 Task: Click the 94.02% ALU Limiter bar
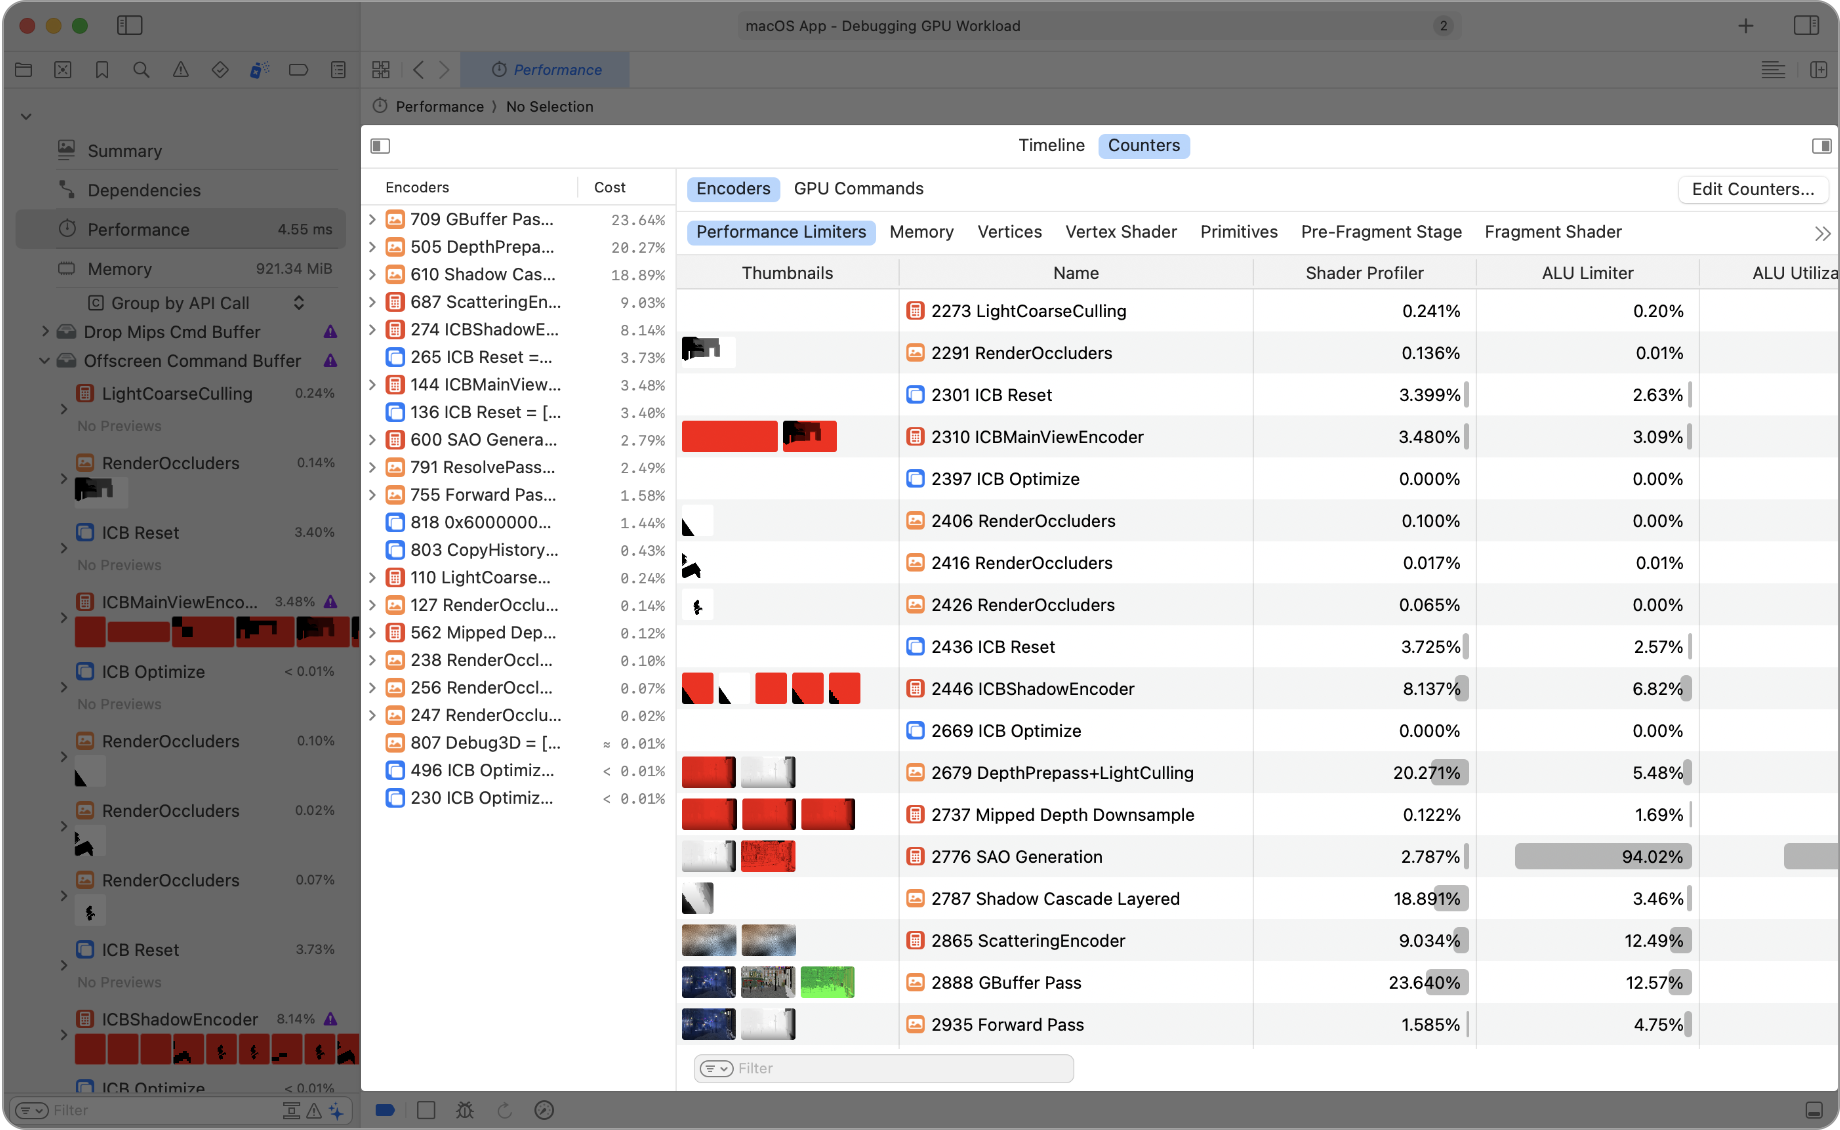point(1602,857)
